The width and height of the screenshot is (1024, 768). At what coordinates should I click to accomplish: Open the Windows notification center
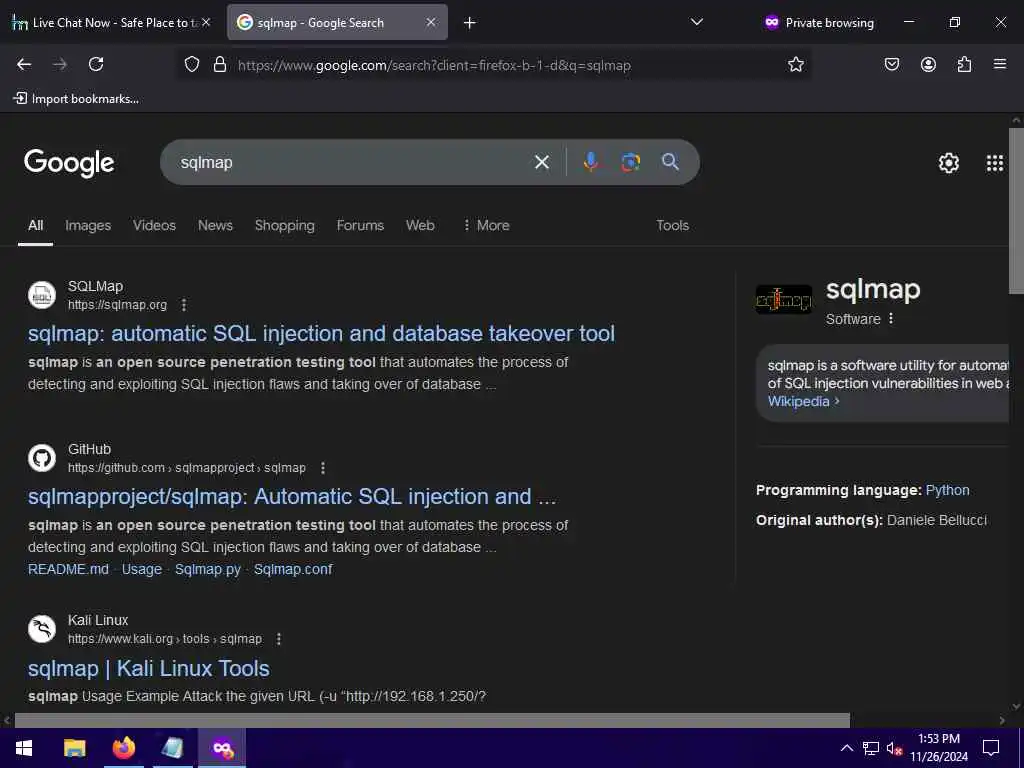pyautogui.click(x=991, y=748)
